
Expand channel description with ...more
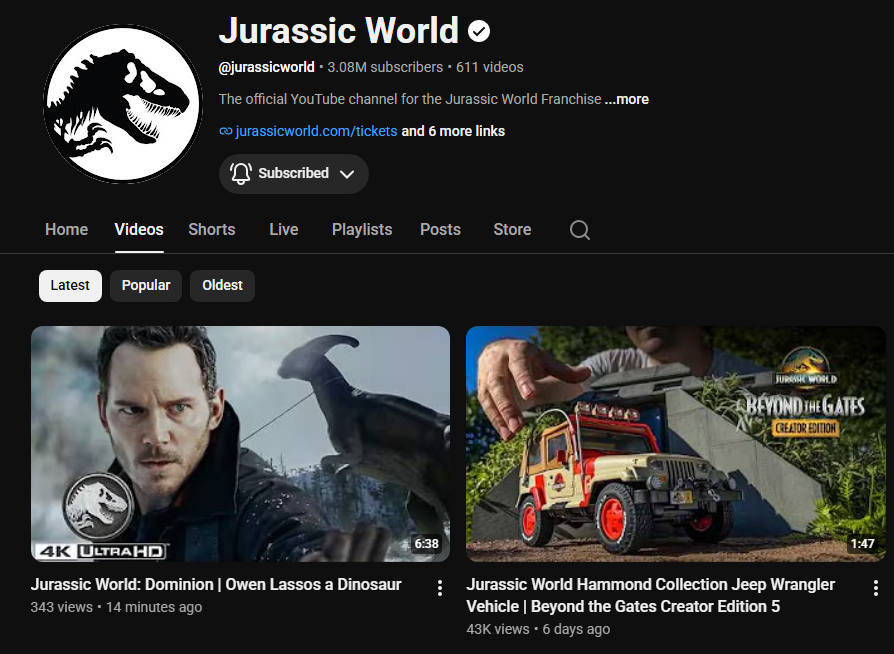(x=627, y=99)
